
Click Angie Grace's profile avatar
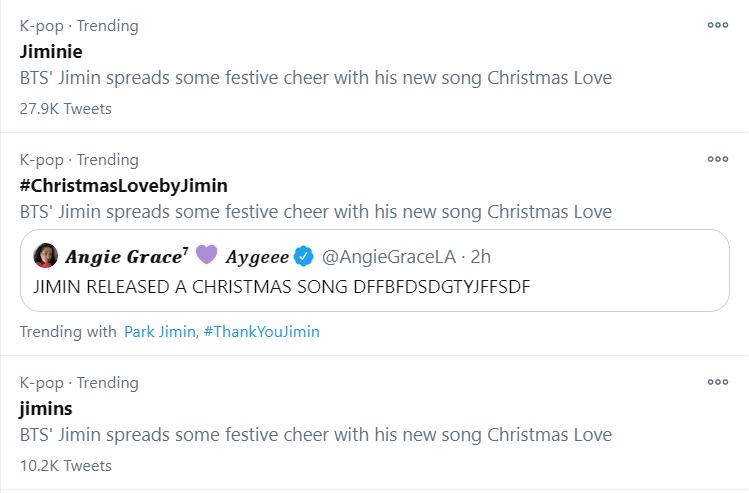pyautogui.click(x=46, y=257)
